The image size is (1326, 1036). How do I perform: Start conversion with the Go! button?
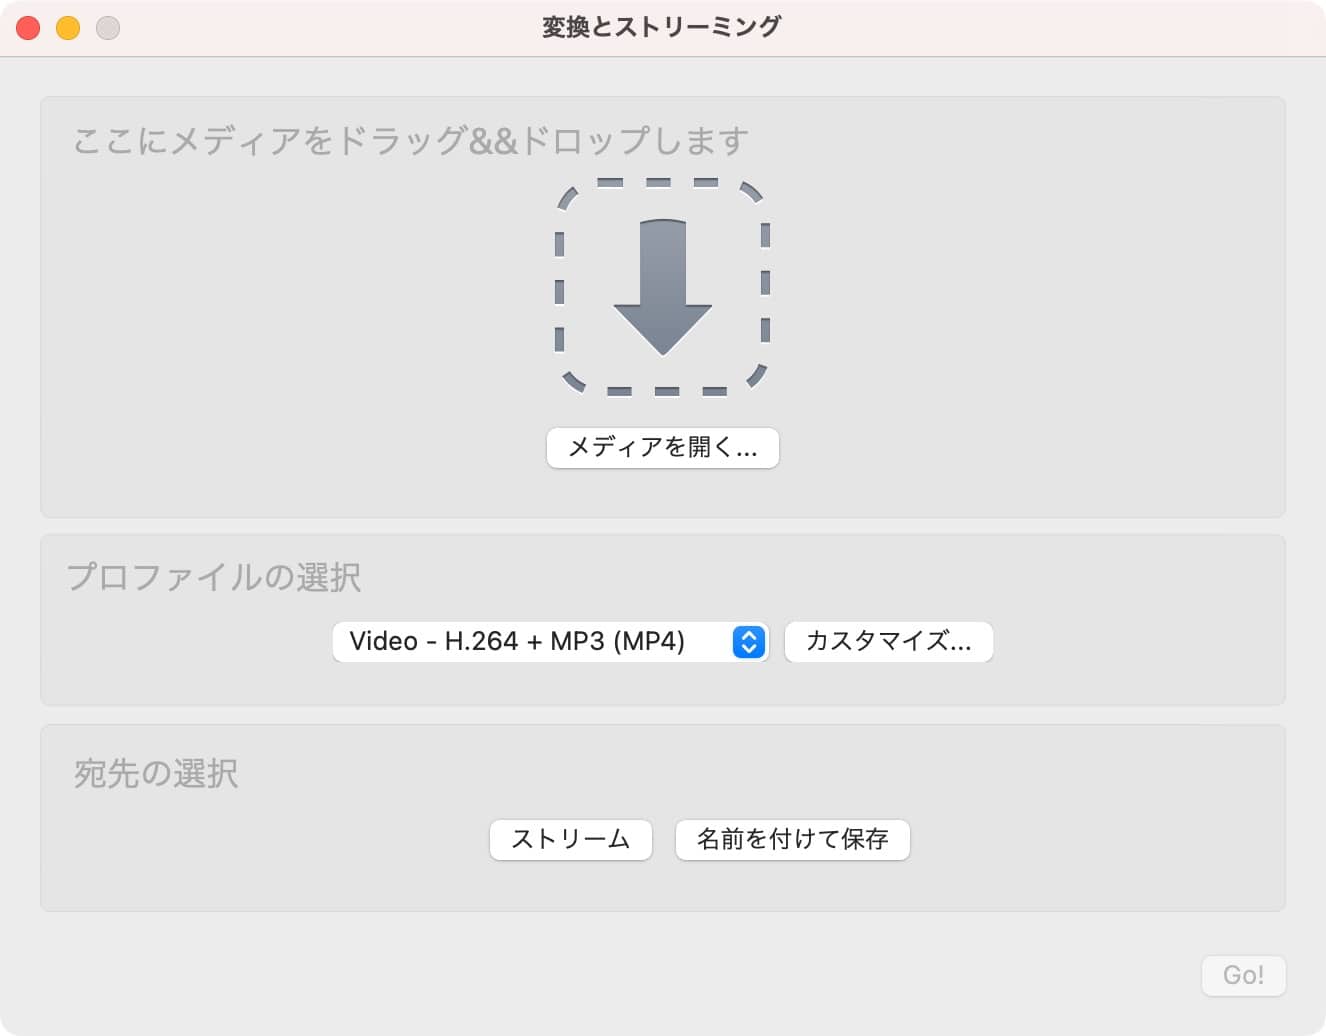click(1243, 975)
